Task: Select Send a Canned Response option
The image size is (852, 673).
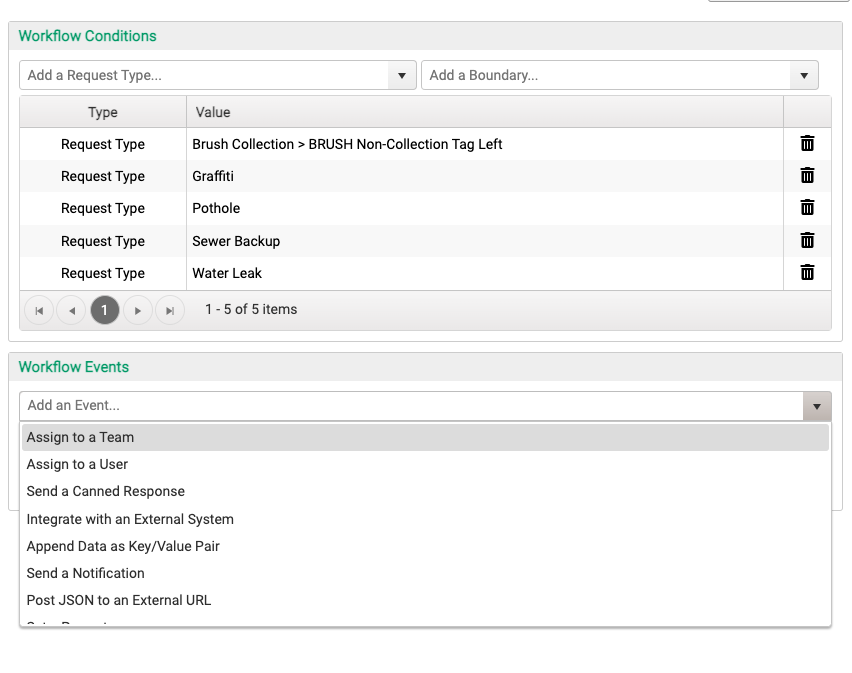Action: point(425,492)
